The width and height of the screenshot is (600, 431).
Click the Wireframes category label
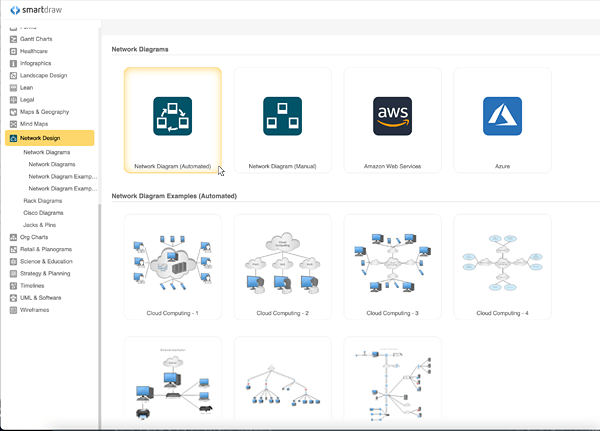pyautogui.click(x=34, y=310)
